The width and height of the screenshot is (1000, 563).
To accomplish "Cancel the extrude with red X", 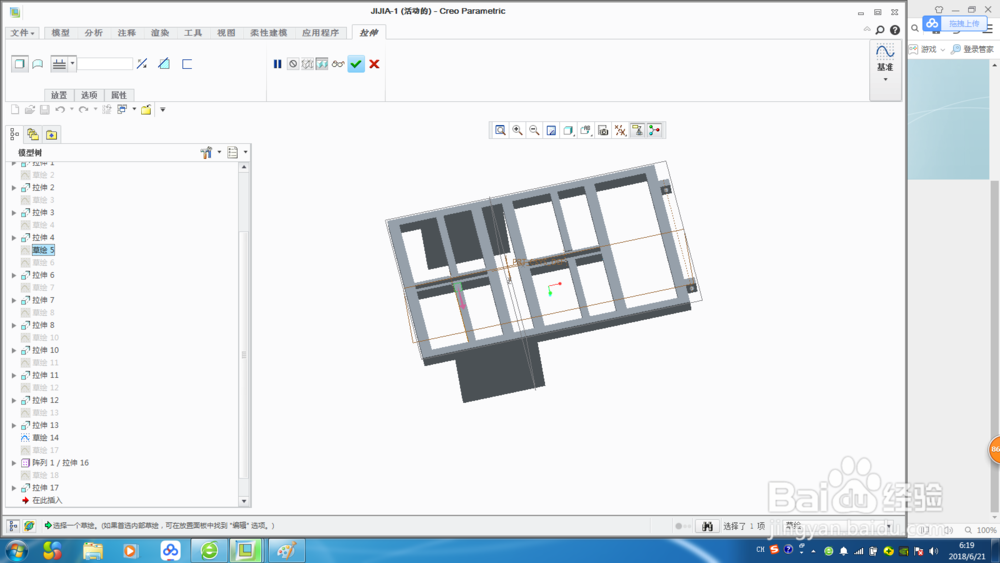I will coord(374,64).
